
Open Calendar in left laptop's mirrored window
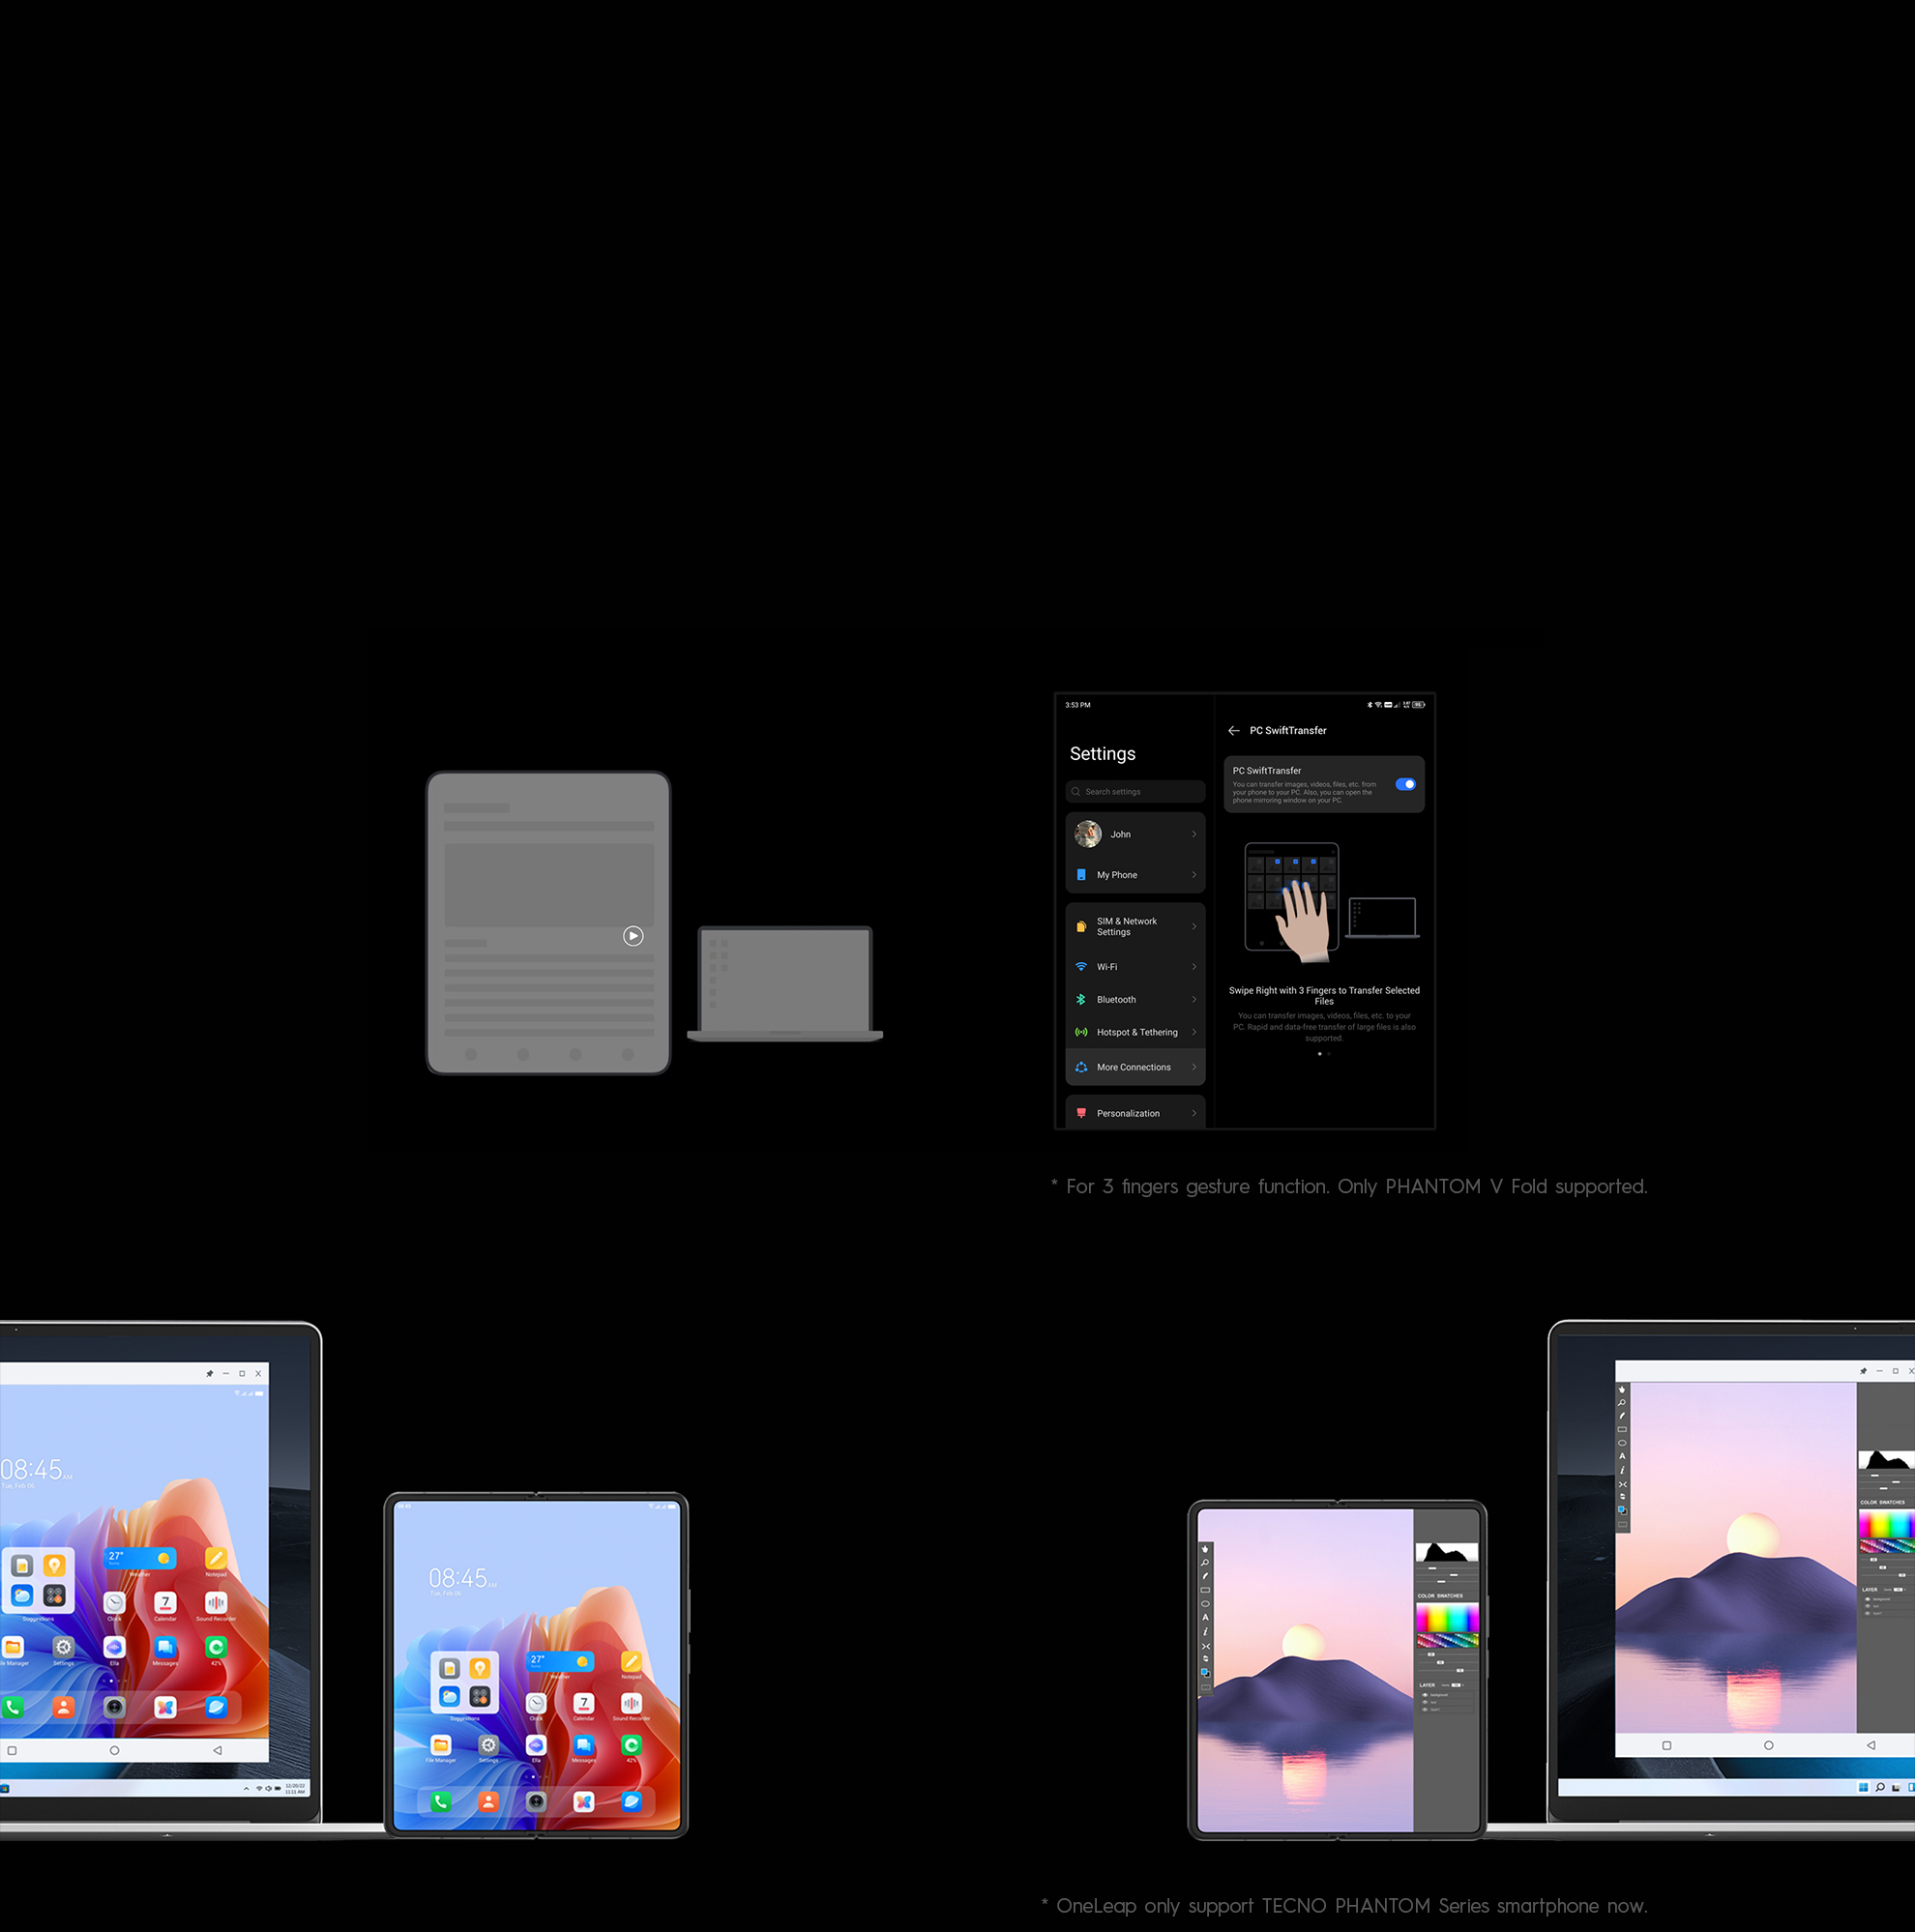pyautogui.click(x=165, y=1603)
